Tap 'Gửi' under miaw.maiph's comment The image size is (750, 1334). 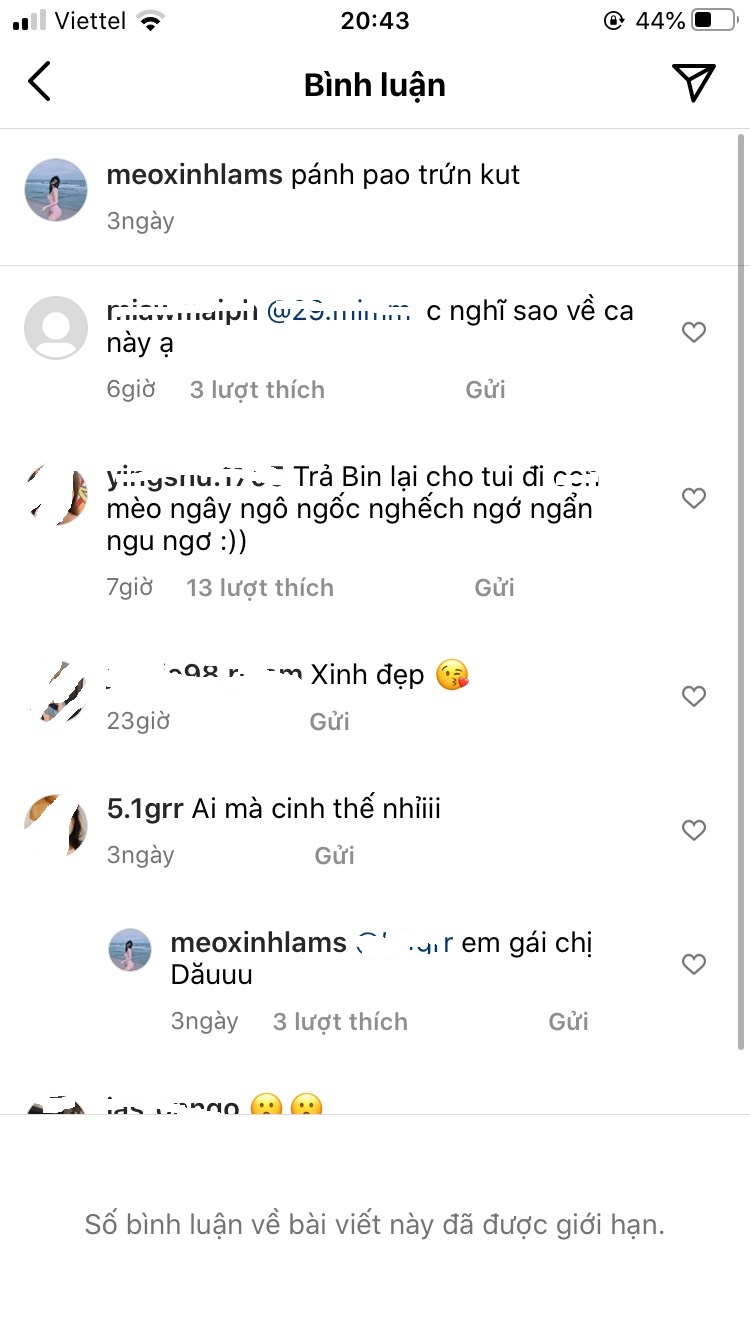click(x=485, y=389)
